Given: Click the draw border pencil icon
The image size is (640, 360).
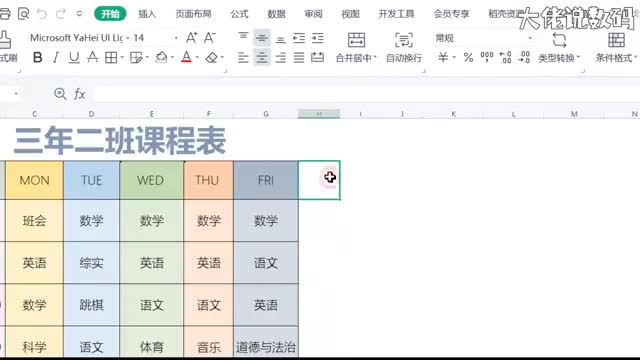Looking at the screenshot, I should click(x=136, y=58).
